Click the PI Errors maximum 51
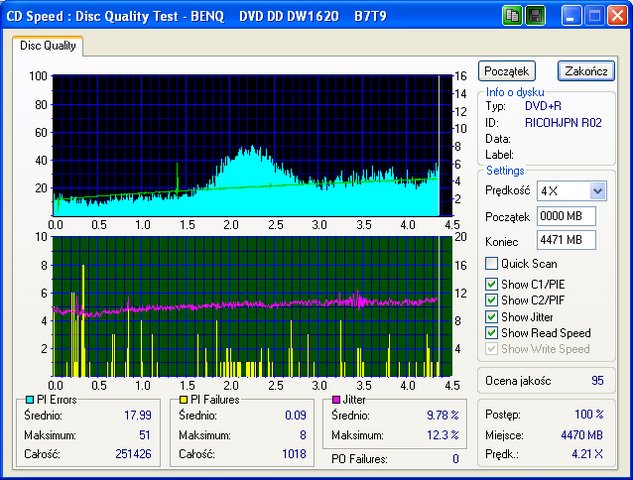The image size is (633, 480). [145, 435]
